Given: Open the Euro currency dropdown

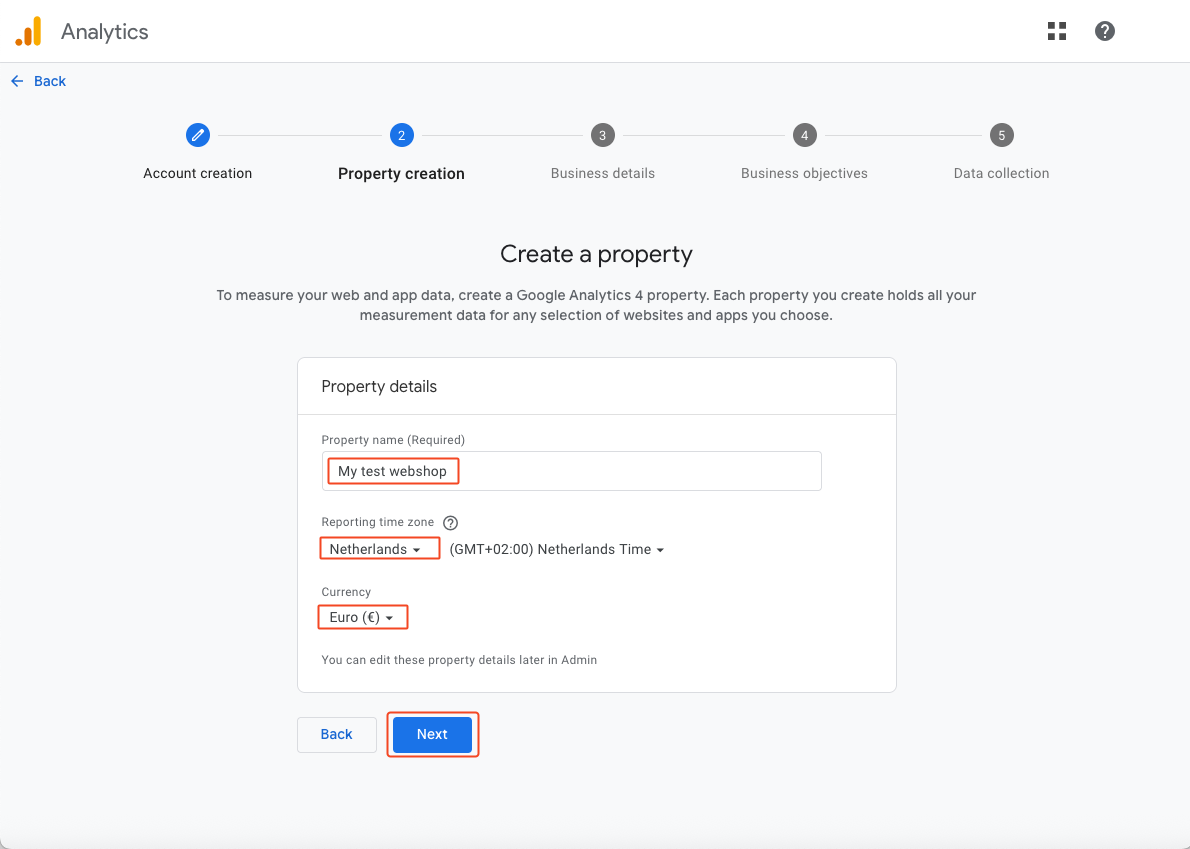Looking at the screenshot, I should (x=362, y=617).
